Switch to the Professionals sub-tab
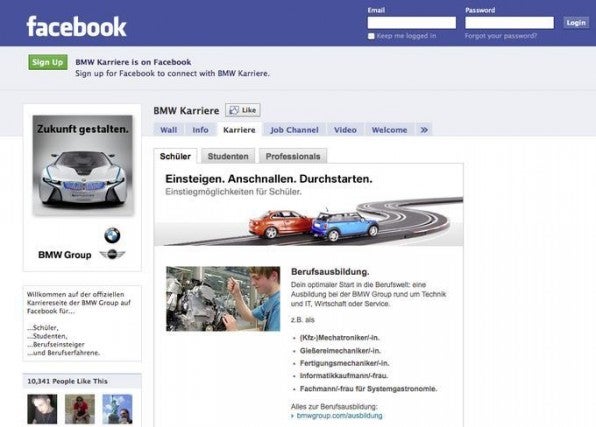 pos(293,156)
